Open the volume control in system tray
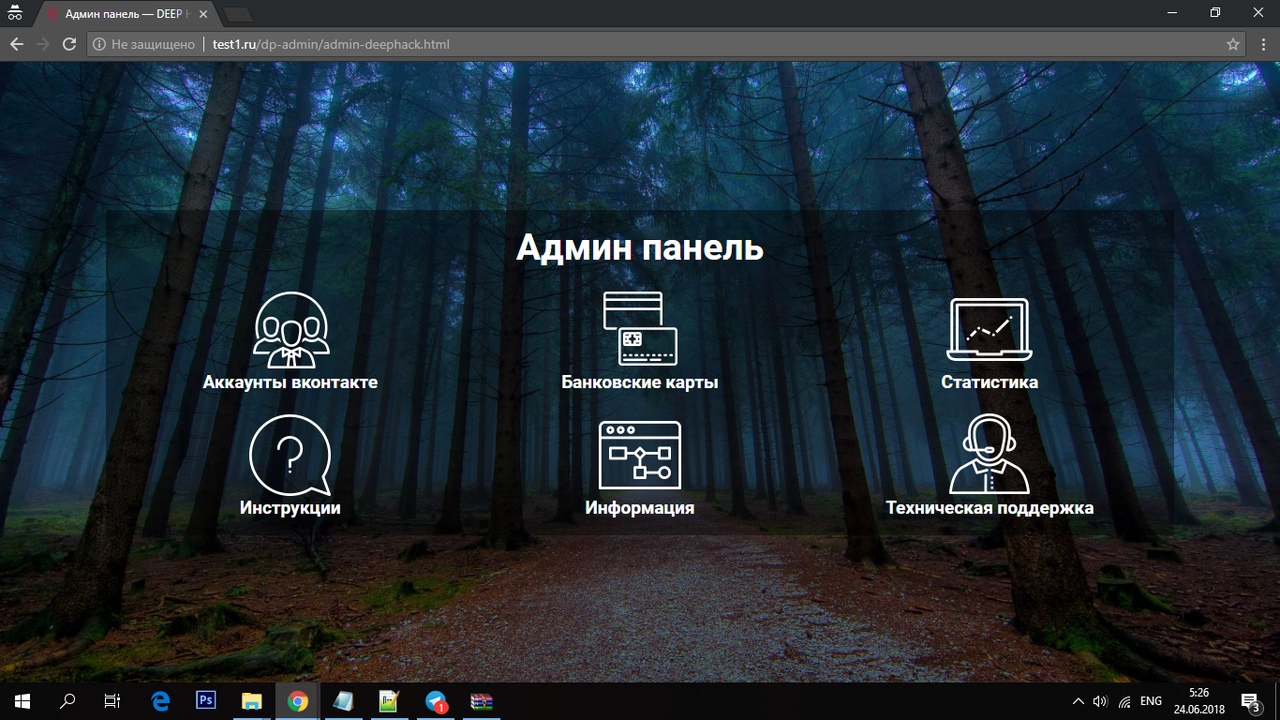The image size is (1280, 720). [1101, 701]
